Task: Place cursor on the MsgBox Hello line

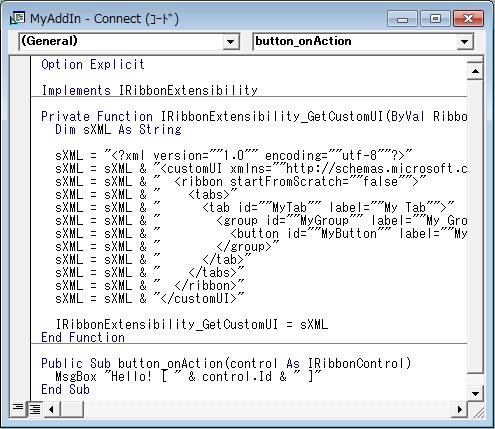Action: 188,376
